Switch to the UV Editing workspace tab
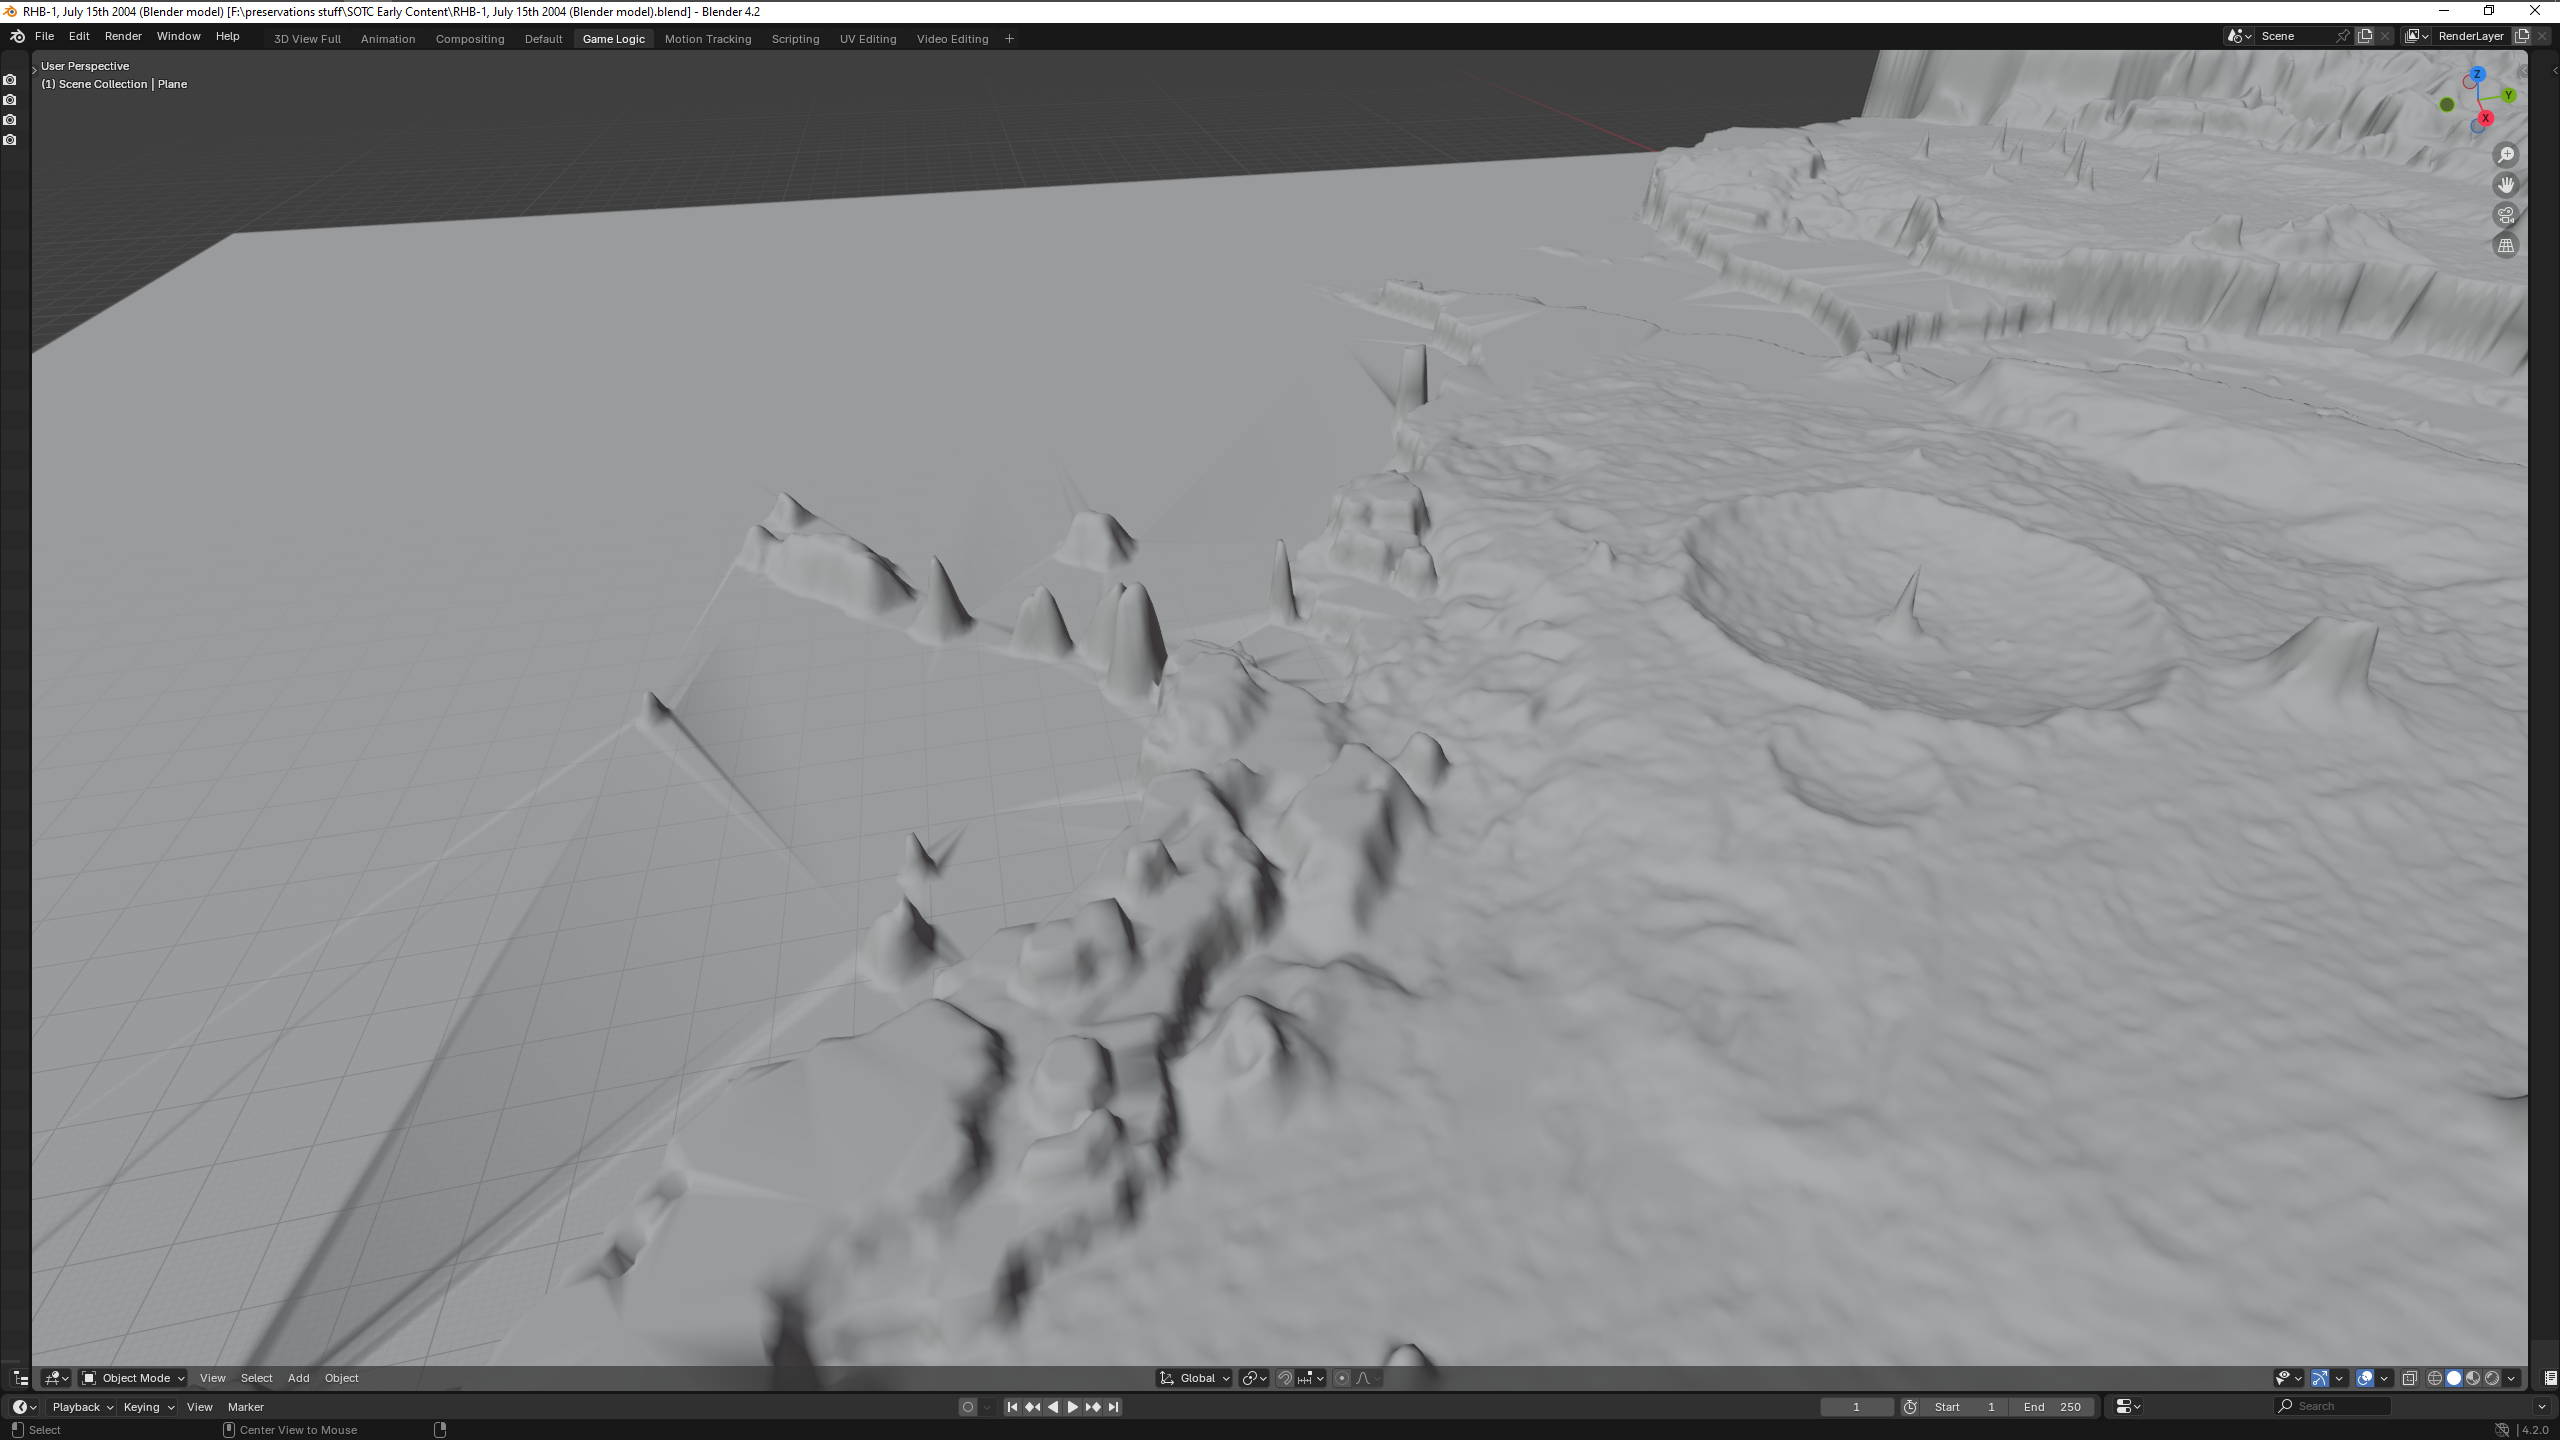Image resolution: width=2560 pixels, height=1440 pixels. click(x=867, y=39)
